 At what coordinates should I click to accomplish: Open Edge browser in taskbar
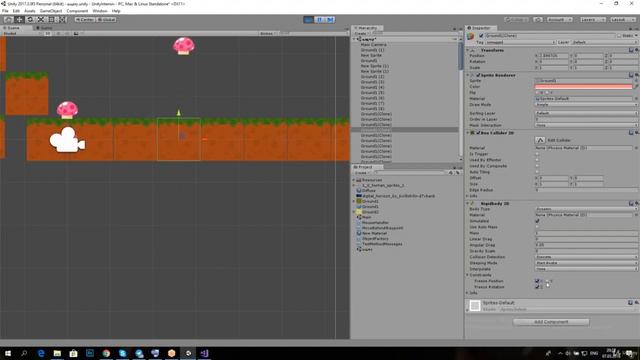[41, 353]
